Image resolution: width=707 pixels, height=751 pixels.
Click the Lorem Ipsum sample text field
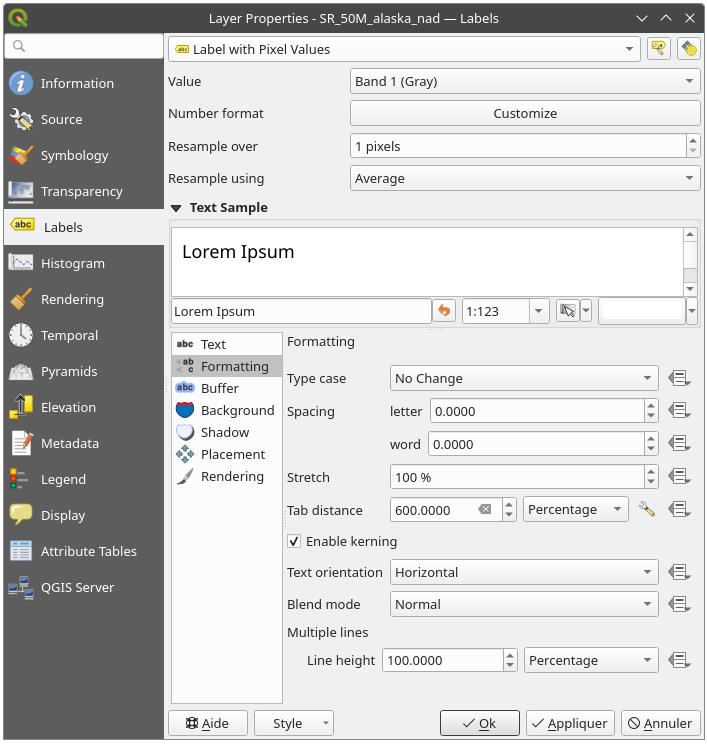point(300,311)
